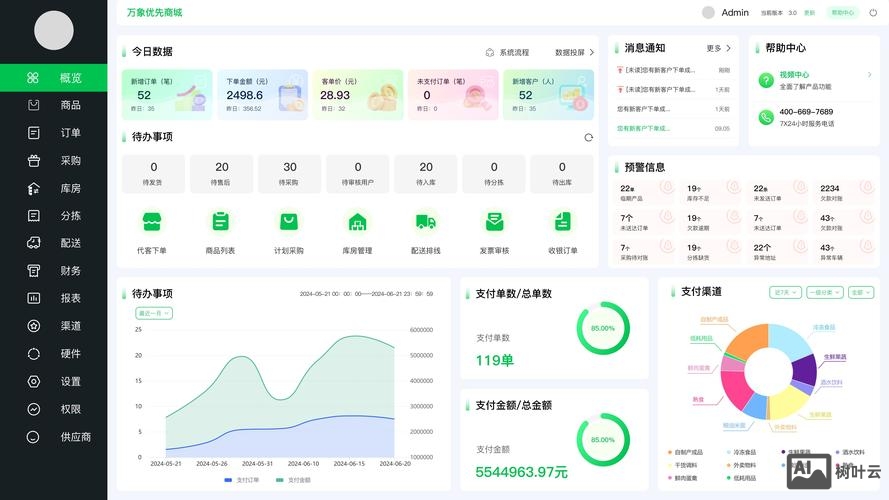
Task: Open 收银订单 document shortcut icon
Action: point(562,222)
